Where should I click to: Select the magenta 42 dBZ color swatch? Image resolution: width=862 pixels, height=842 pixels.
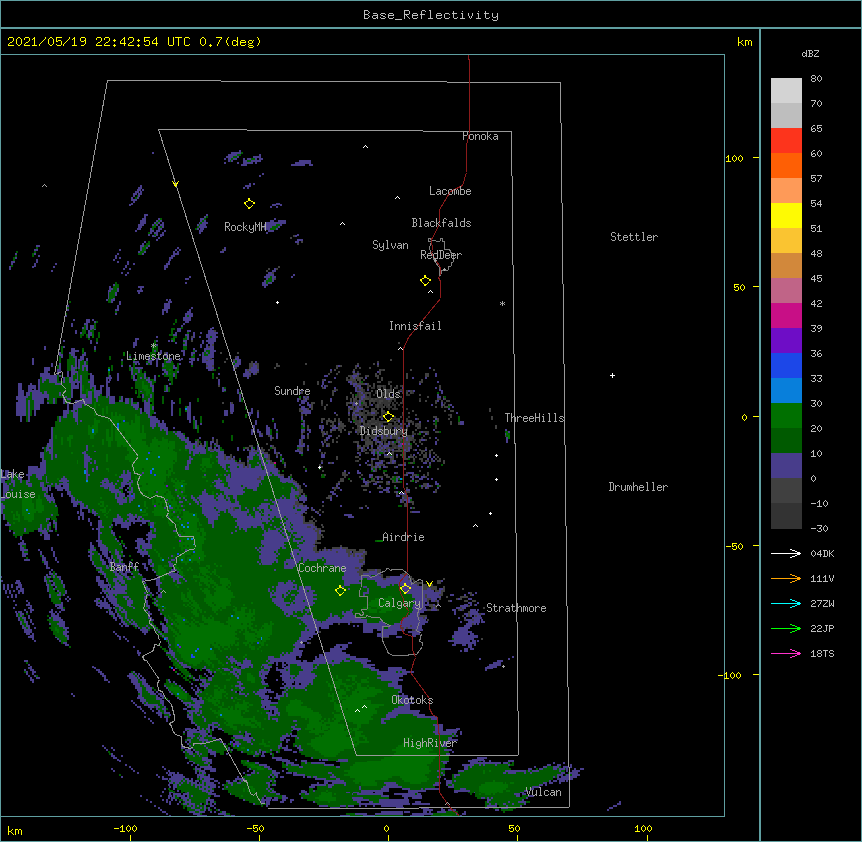pyautogui.click(x=786, y=315)
